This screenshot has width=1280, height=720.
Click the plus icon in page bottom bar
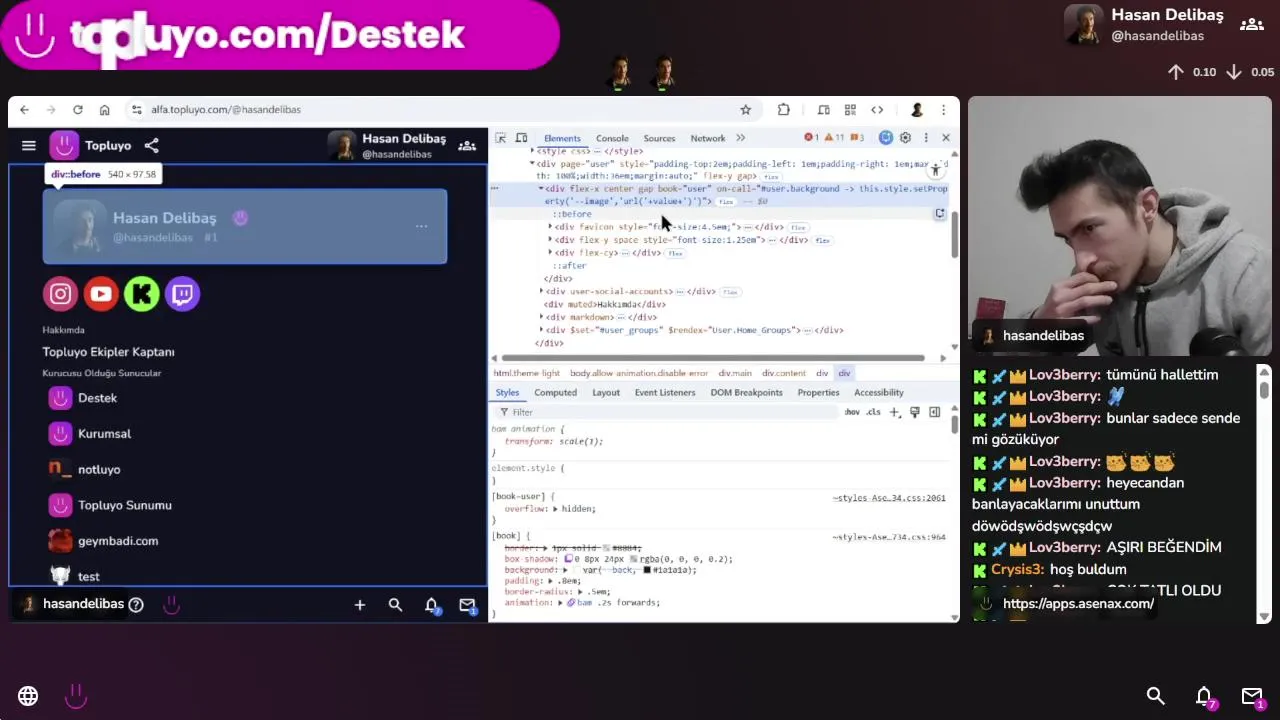360,605
